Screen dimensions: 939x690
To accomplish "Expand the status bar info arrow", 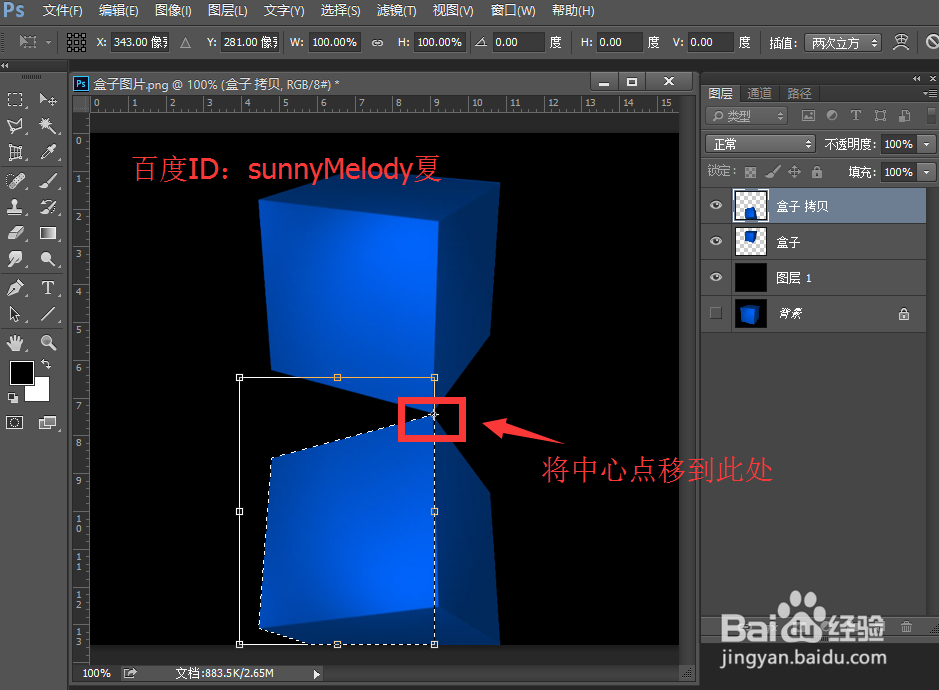I will click(317, 674).
